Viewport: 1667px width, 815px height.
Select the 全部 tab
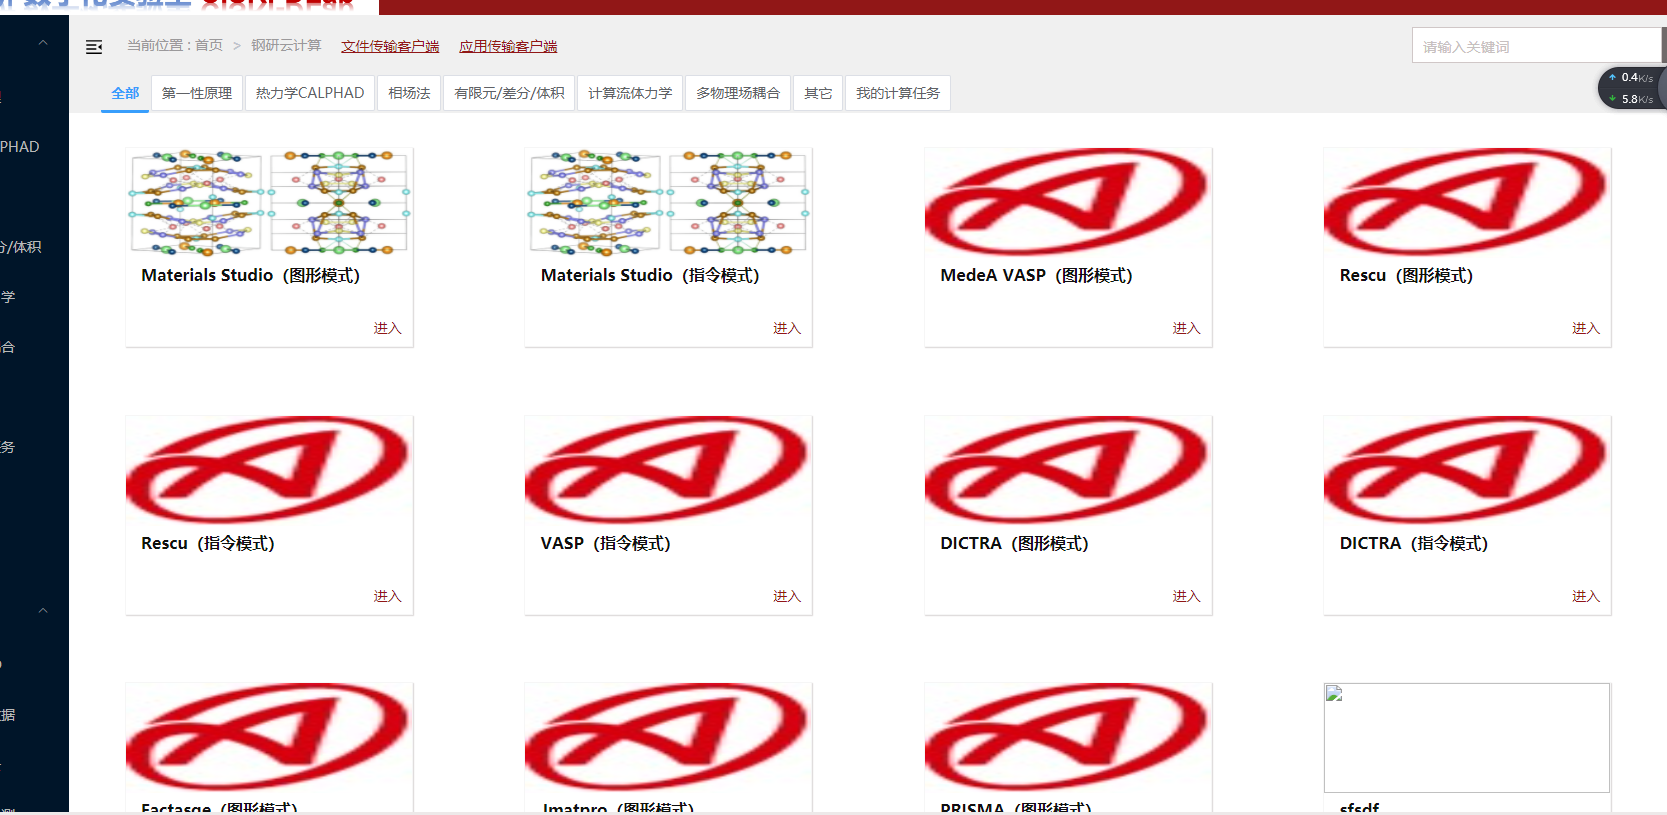pos(125,93)
